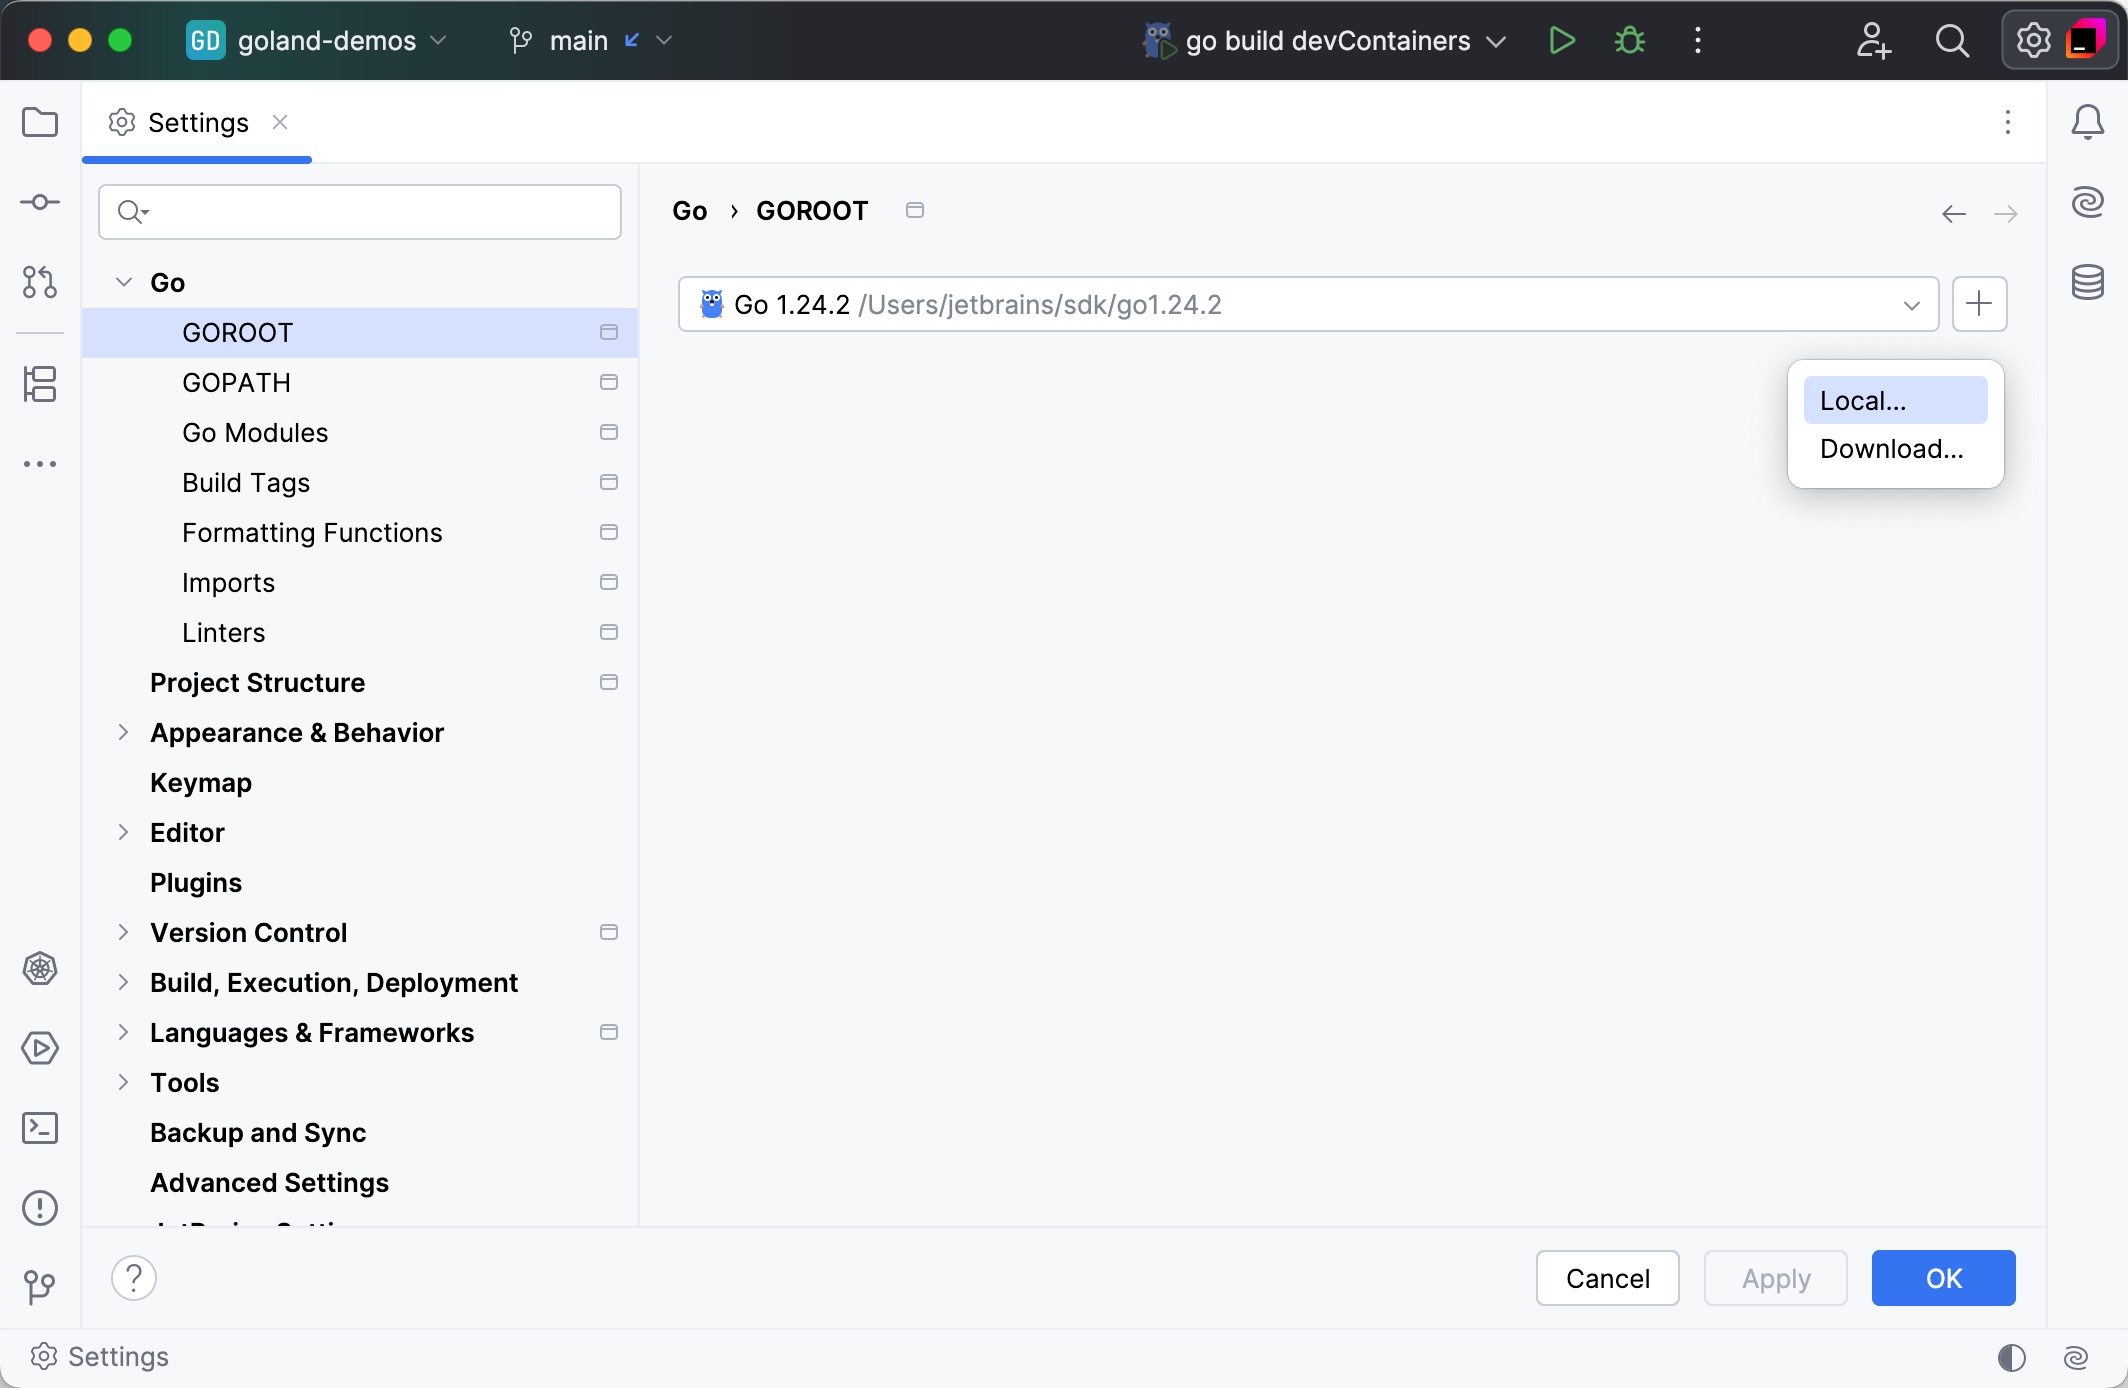Open the Project tool window
The height and width of the screenshot is (1388, 2128).
coord(40,122)
